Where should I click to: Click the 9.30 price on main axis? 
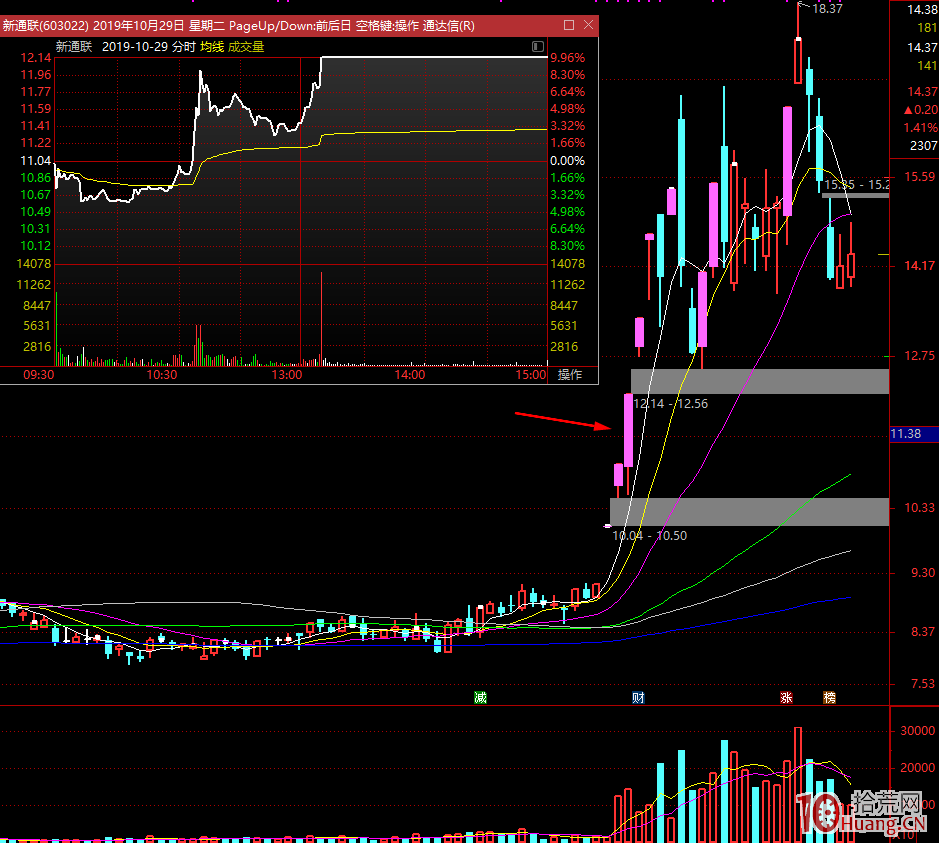click(923, 573)
